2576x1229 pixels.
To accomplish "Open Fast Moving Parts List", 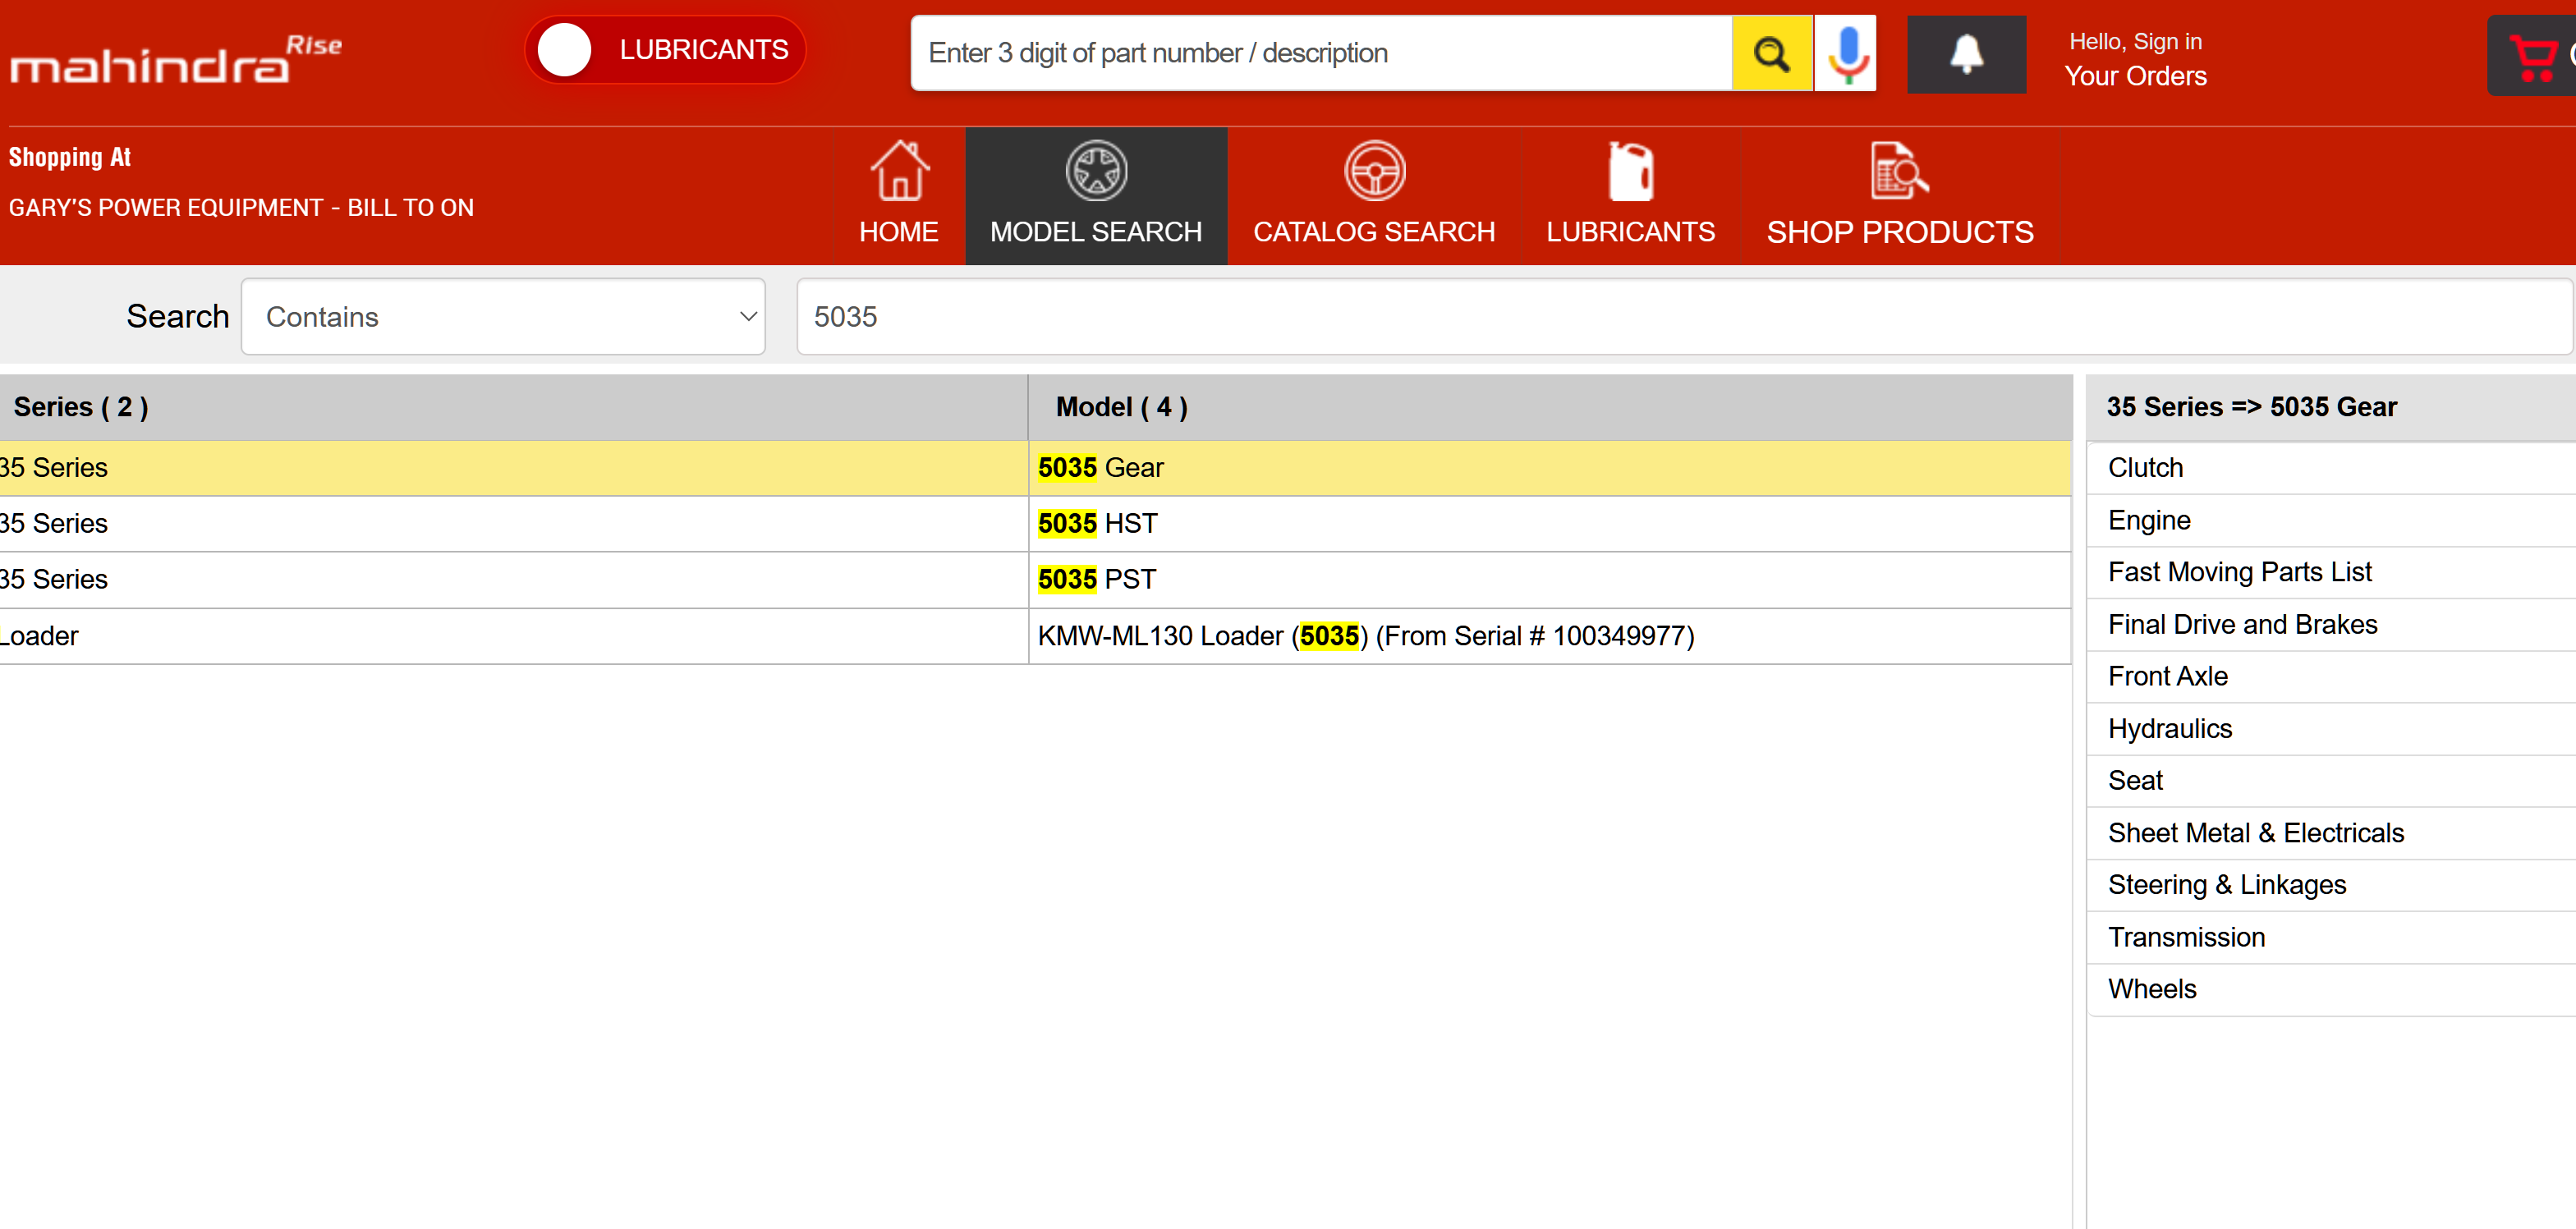I will click(2331, 572).
